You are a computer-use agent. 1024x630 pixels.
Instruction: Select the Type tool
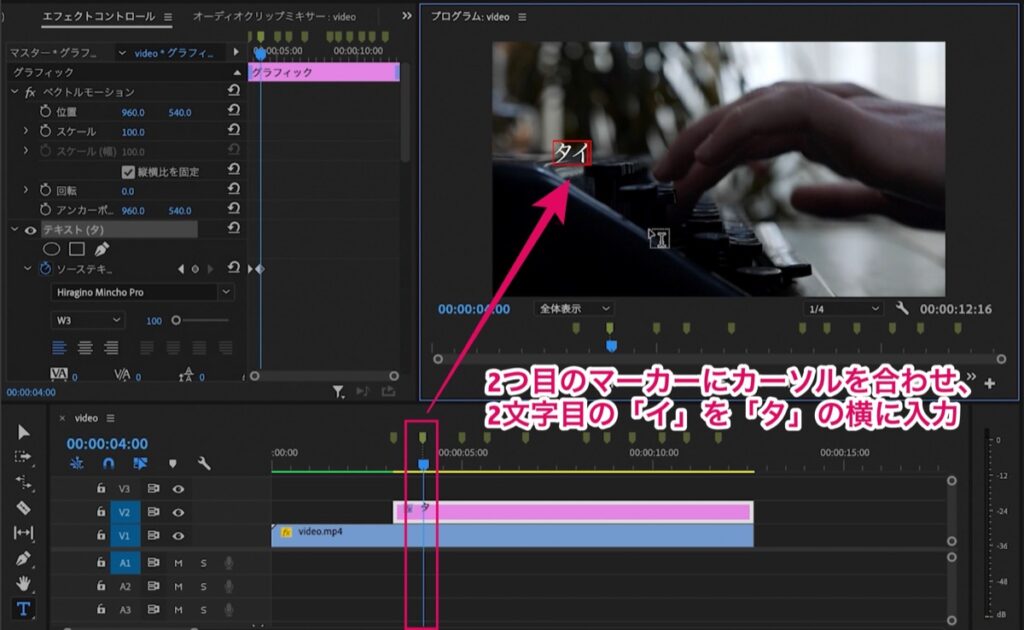24,608
